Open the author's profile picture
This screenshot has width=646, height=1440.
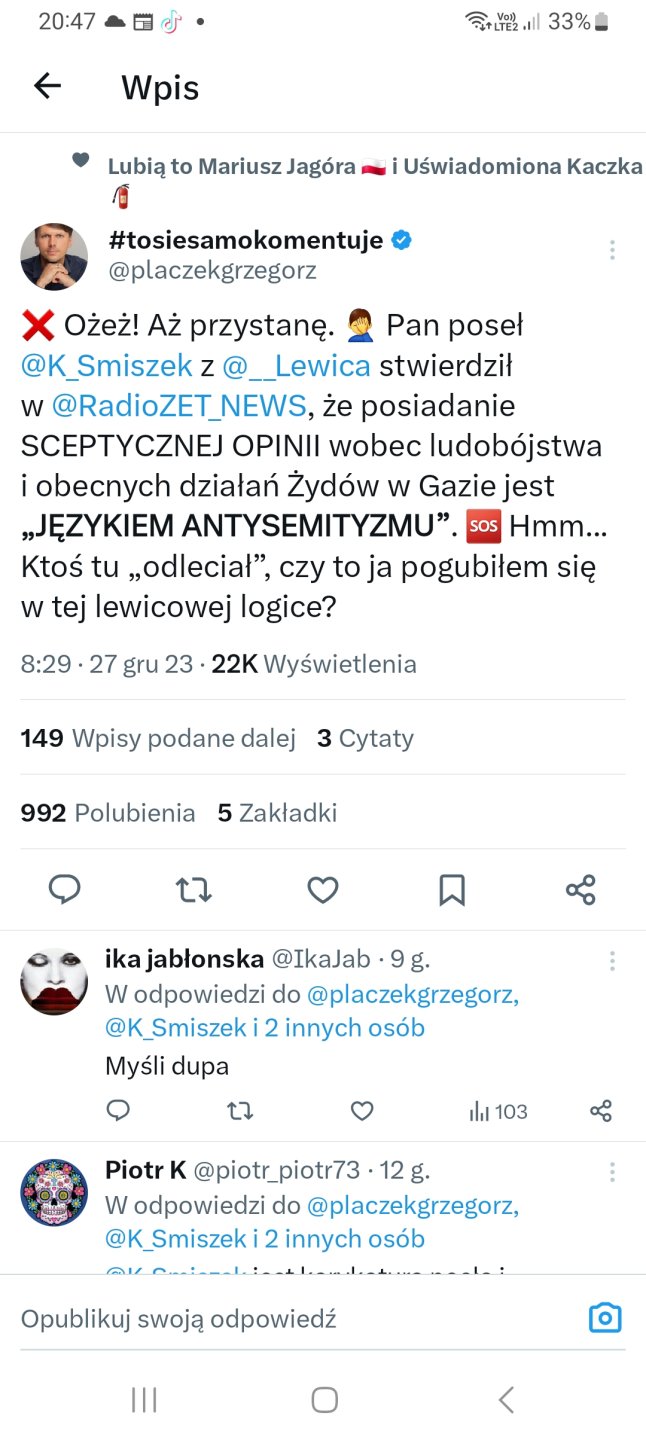[54, 257]
